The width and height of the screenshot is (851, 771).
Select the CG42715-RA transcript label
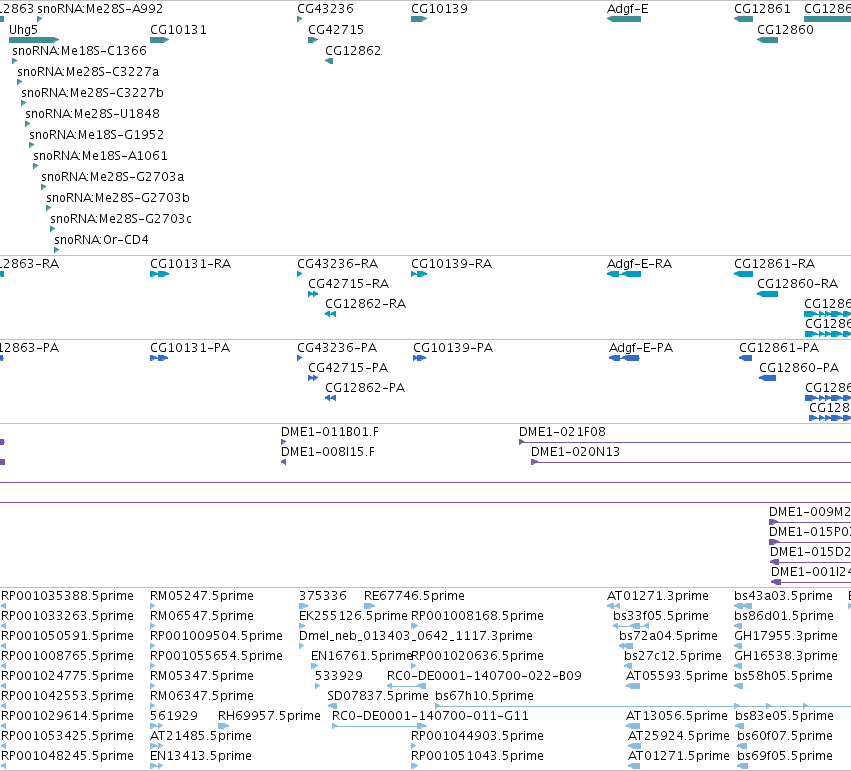[348, 284]
